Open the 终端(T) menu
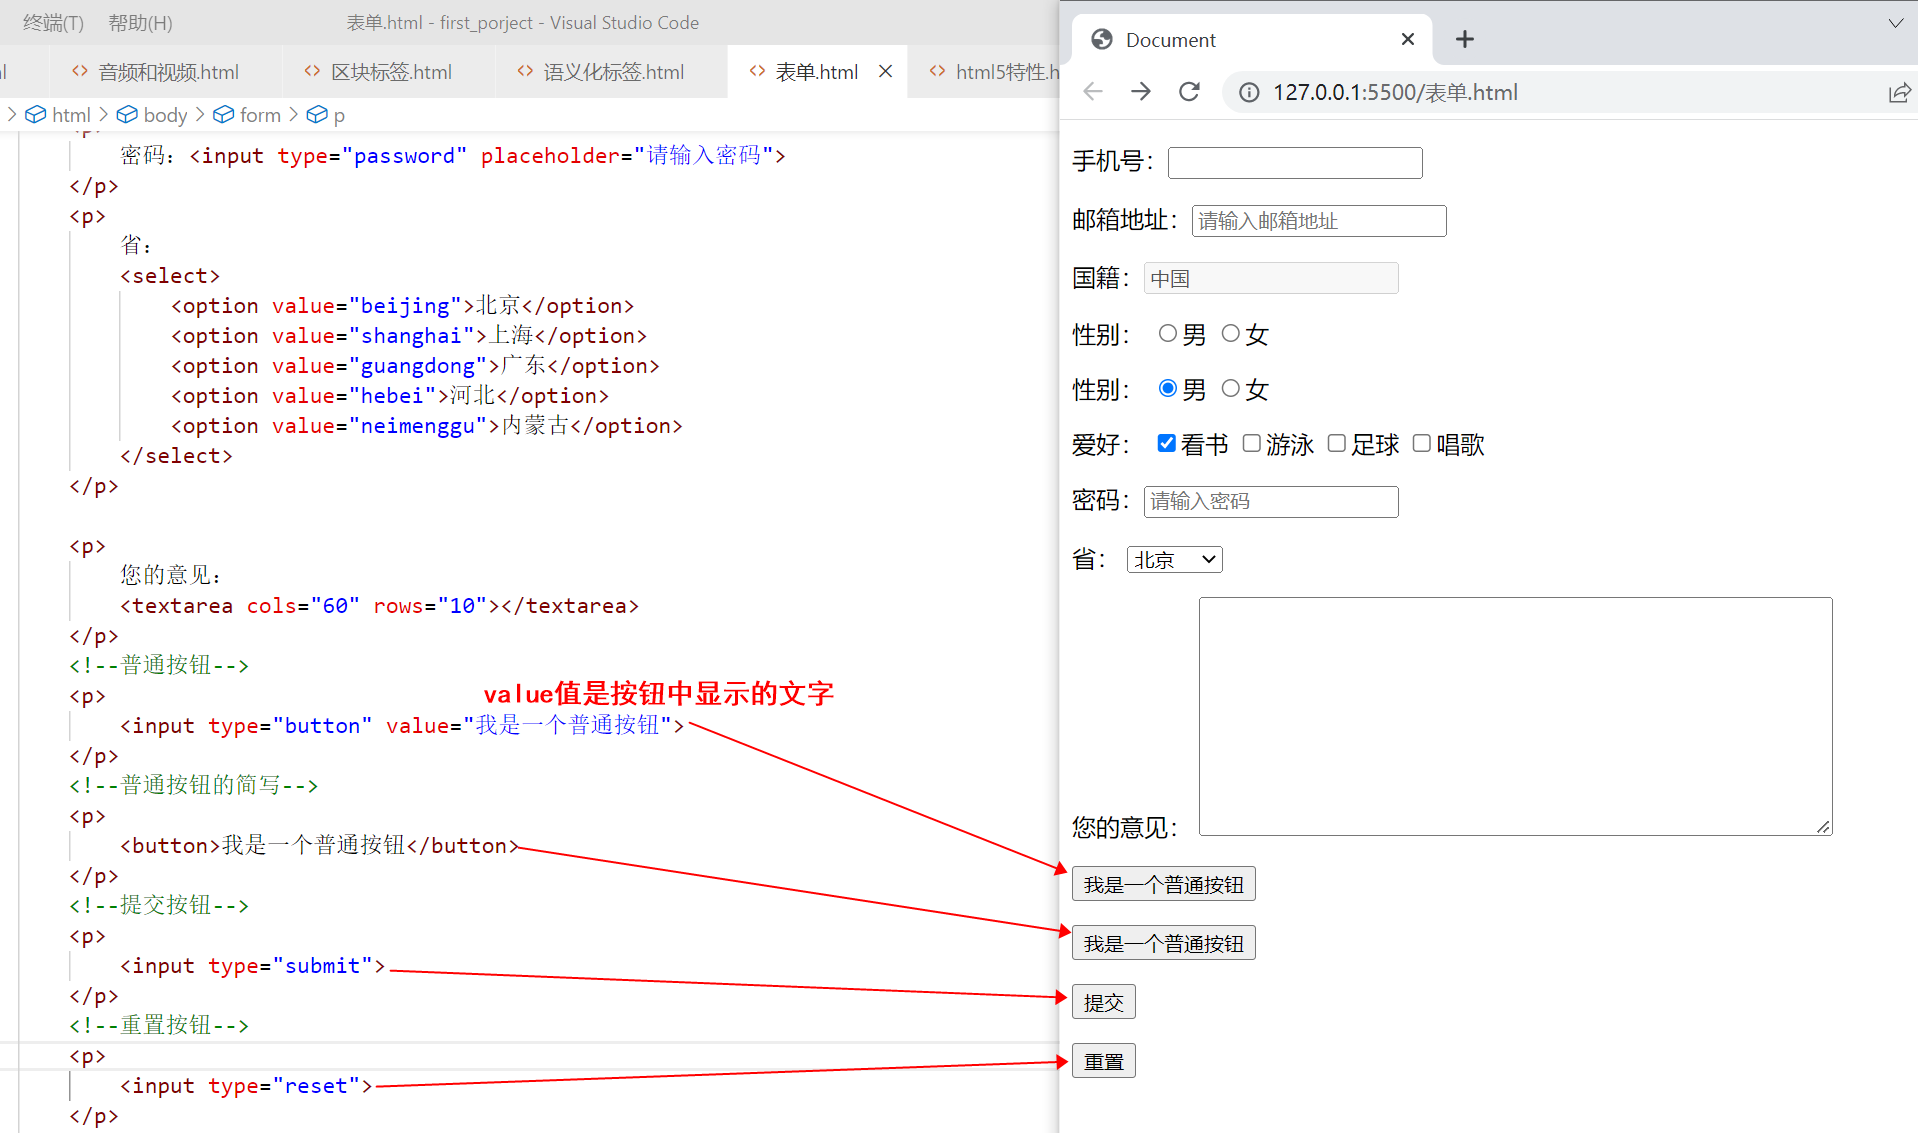Screen dimensions: 1918x1133 click(53, 22)
